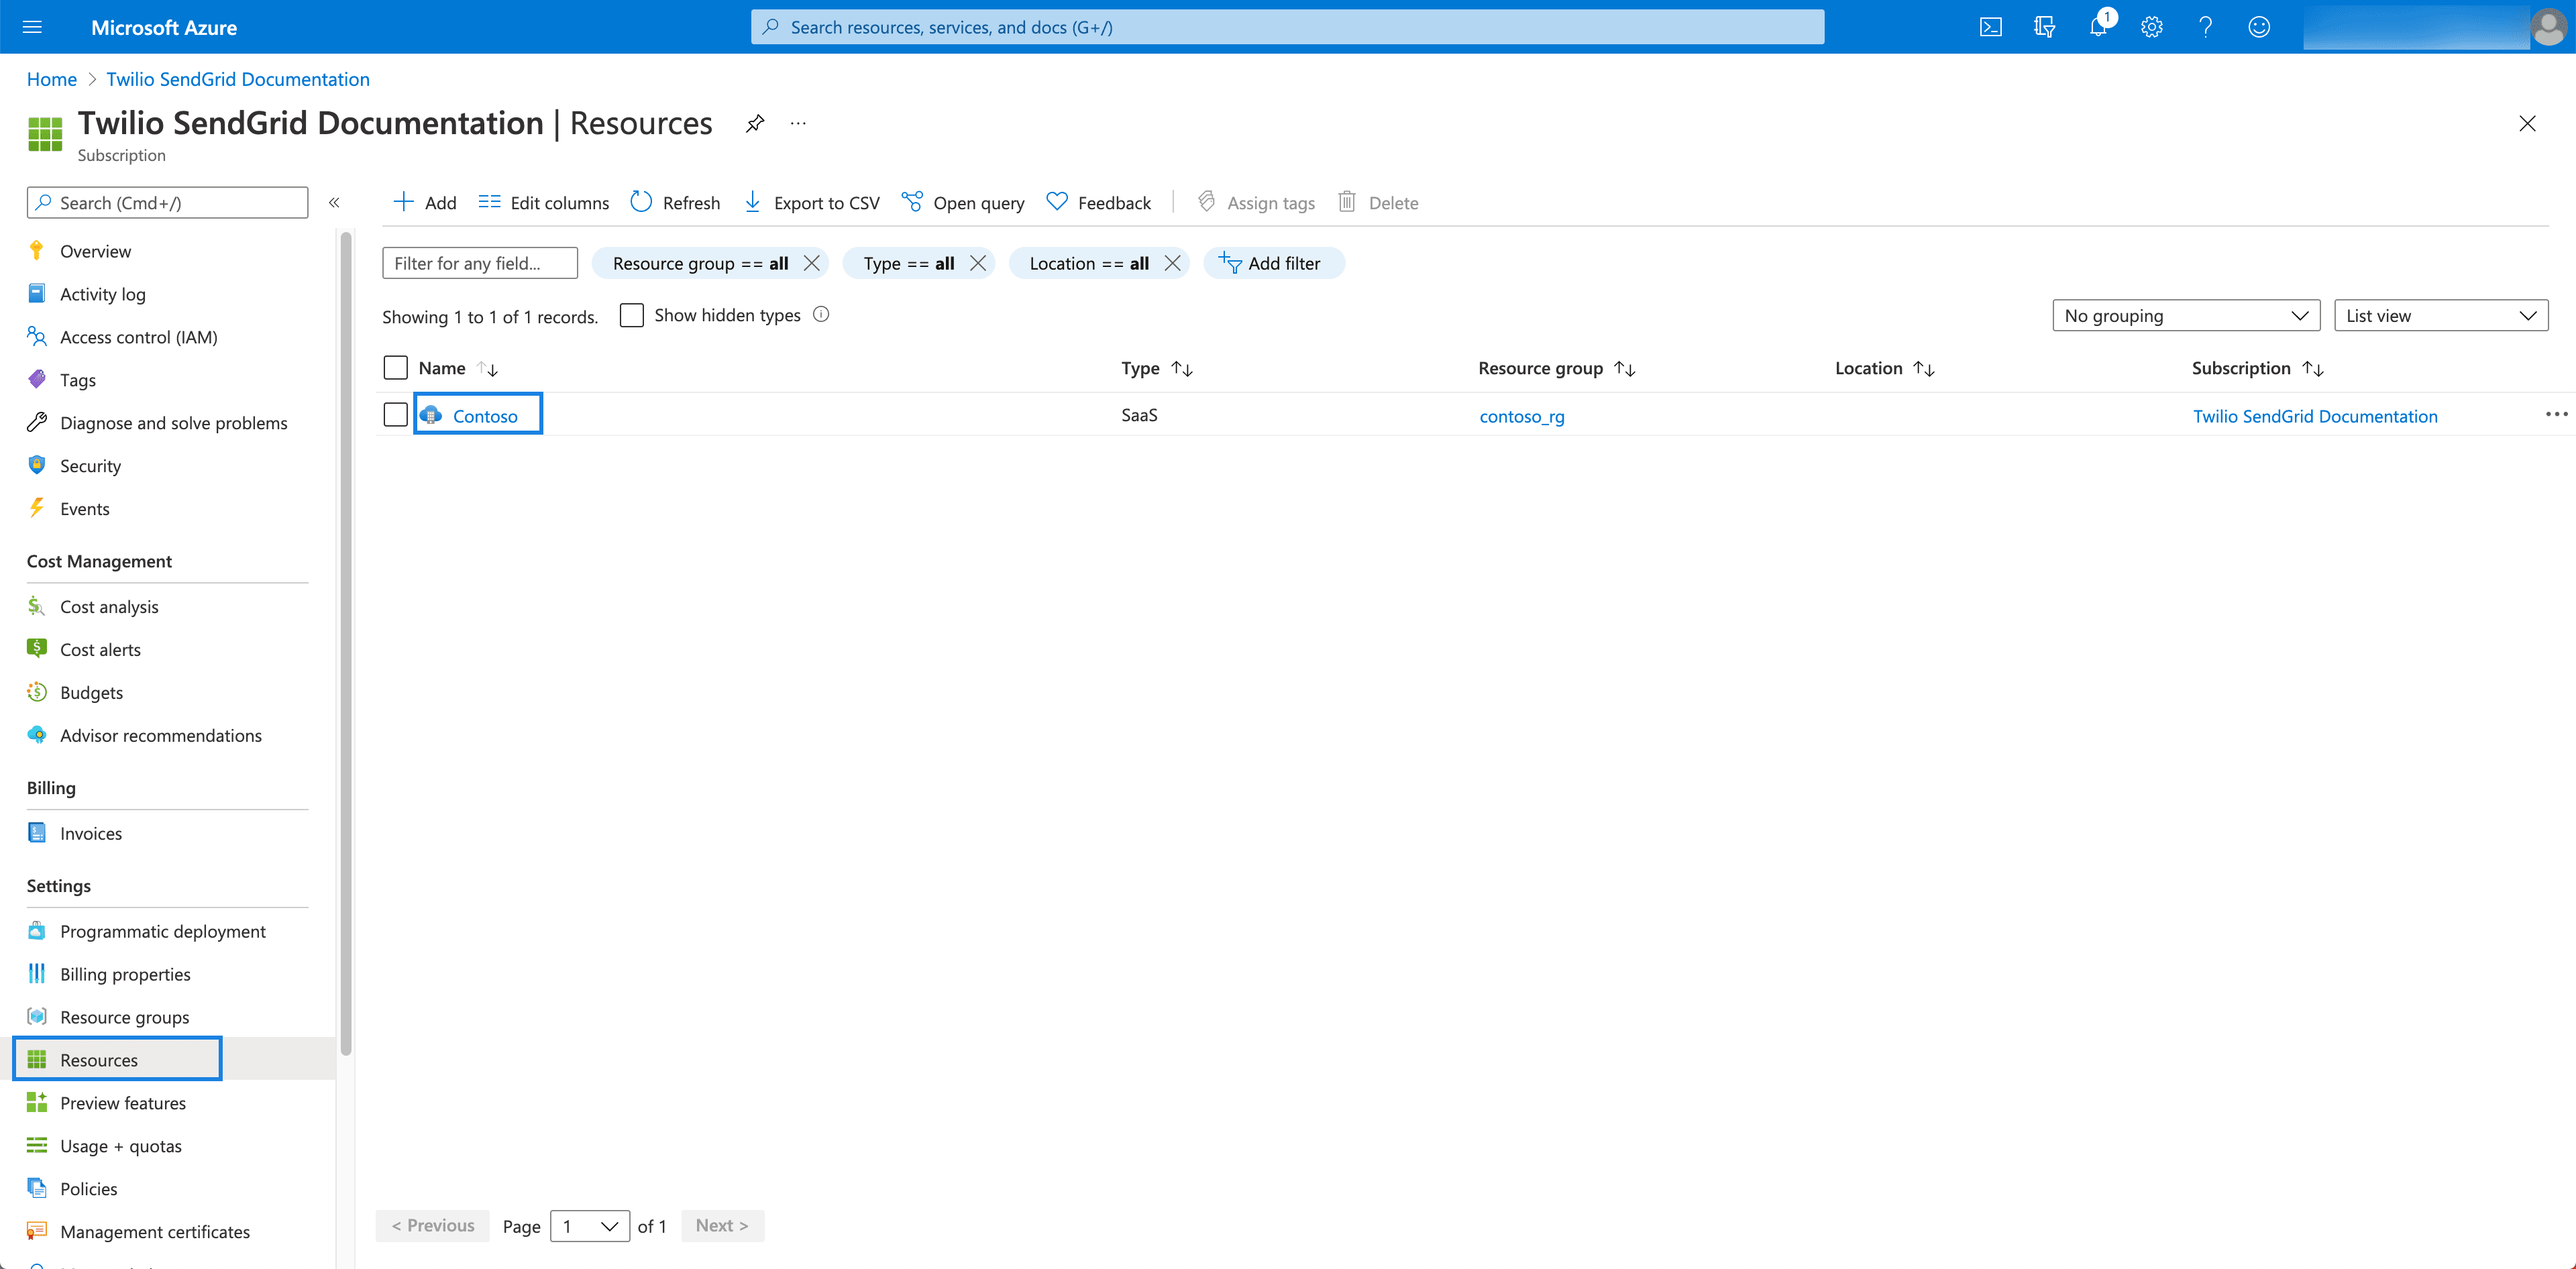The height and width of the screenshot is (1269, 2576).
Task: Collapse the left sidebar with the chevron
Action: (335, 201)
